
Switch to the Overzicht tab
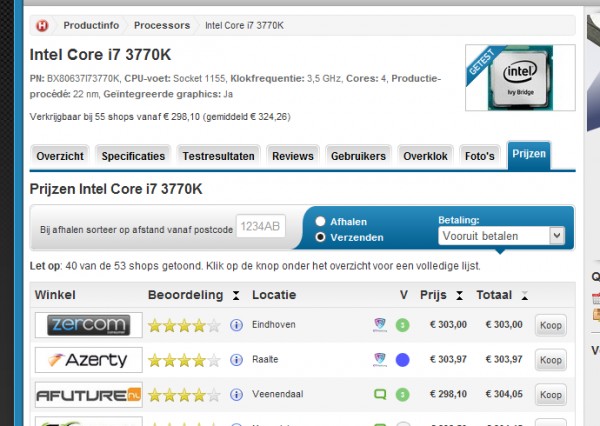click(x=60, y=156)
